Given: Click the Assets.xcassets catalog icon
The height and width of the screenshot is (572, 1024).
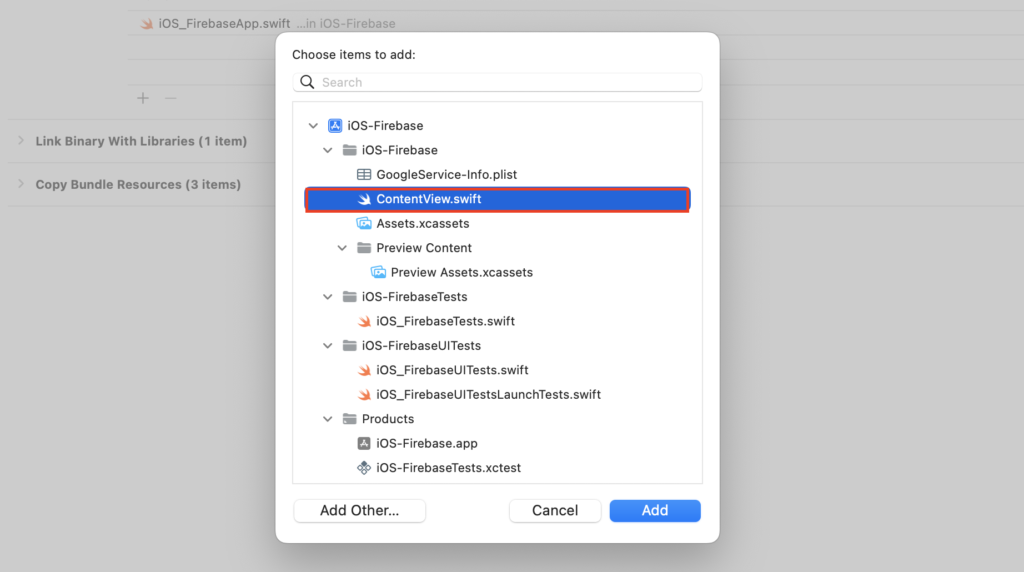Looking at the screenshot, I should (364, 224).
